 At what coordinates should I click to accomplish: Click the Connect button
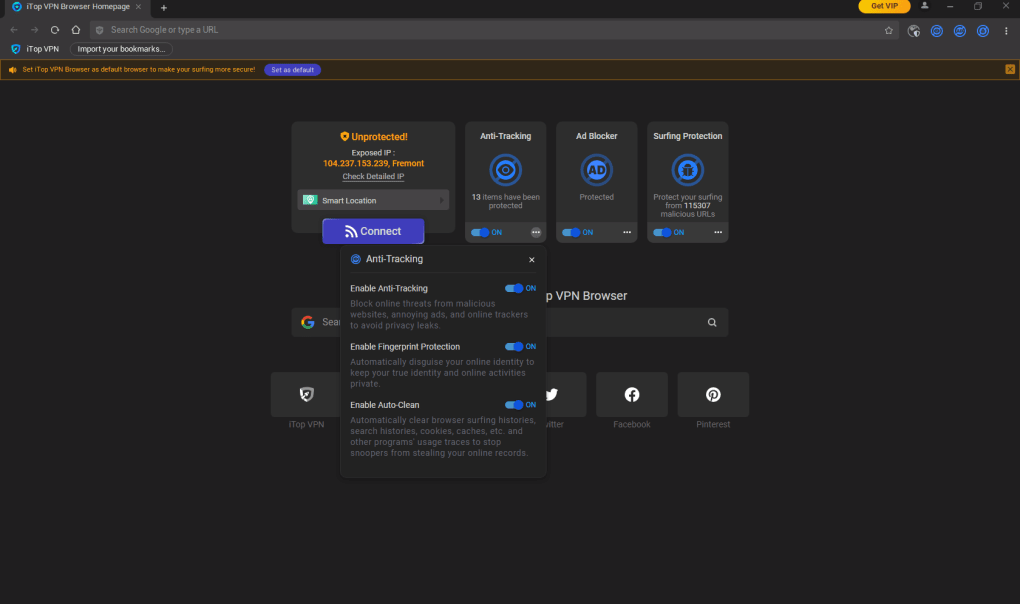point(373,231)
